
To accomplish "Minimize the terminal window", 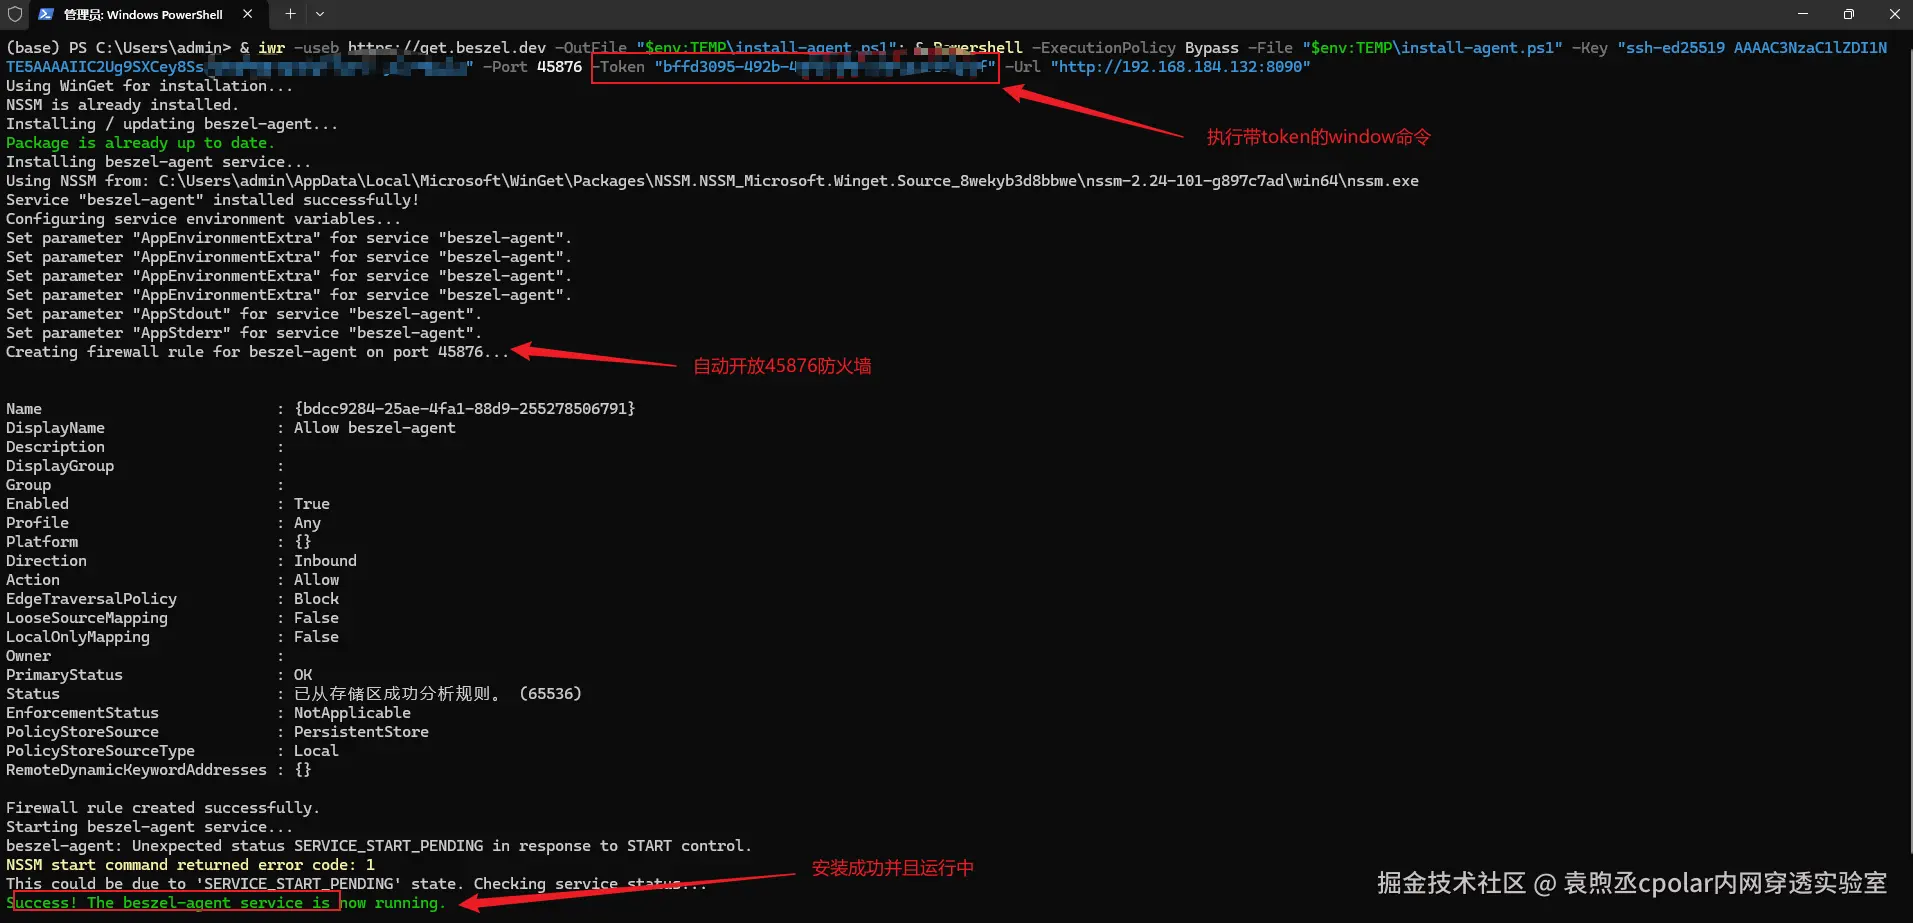I will coord(1803,14).
